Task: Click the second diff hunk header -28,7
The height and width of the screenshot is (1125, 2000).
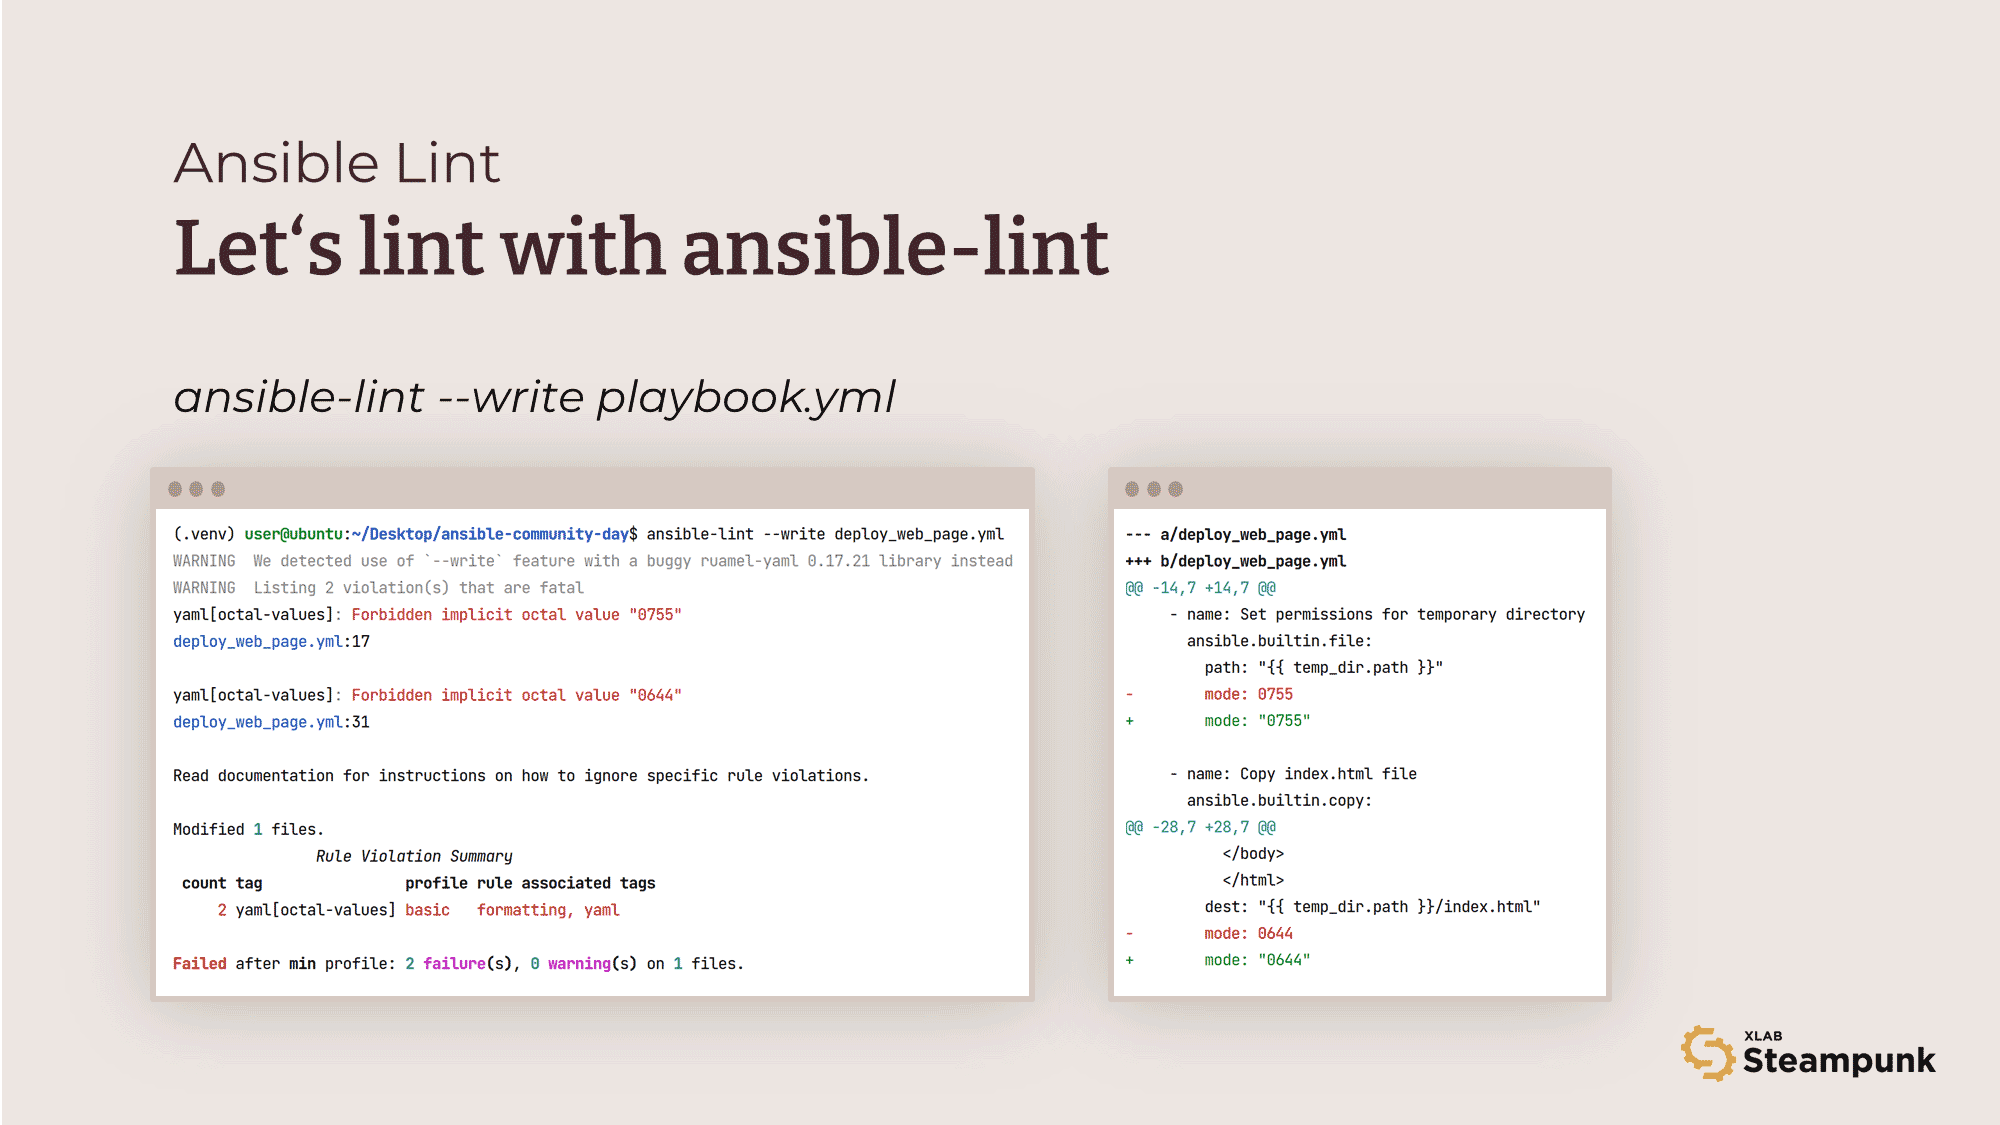Action: click(x=1200, y=827)
